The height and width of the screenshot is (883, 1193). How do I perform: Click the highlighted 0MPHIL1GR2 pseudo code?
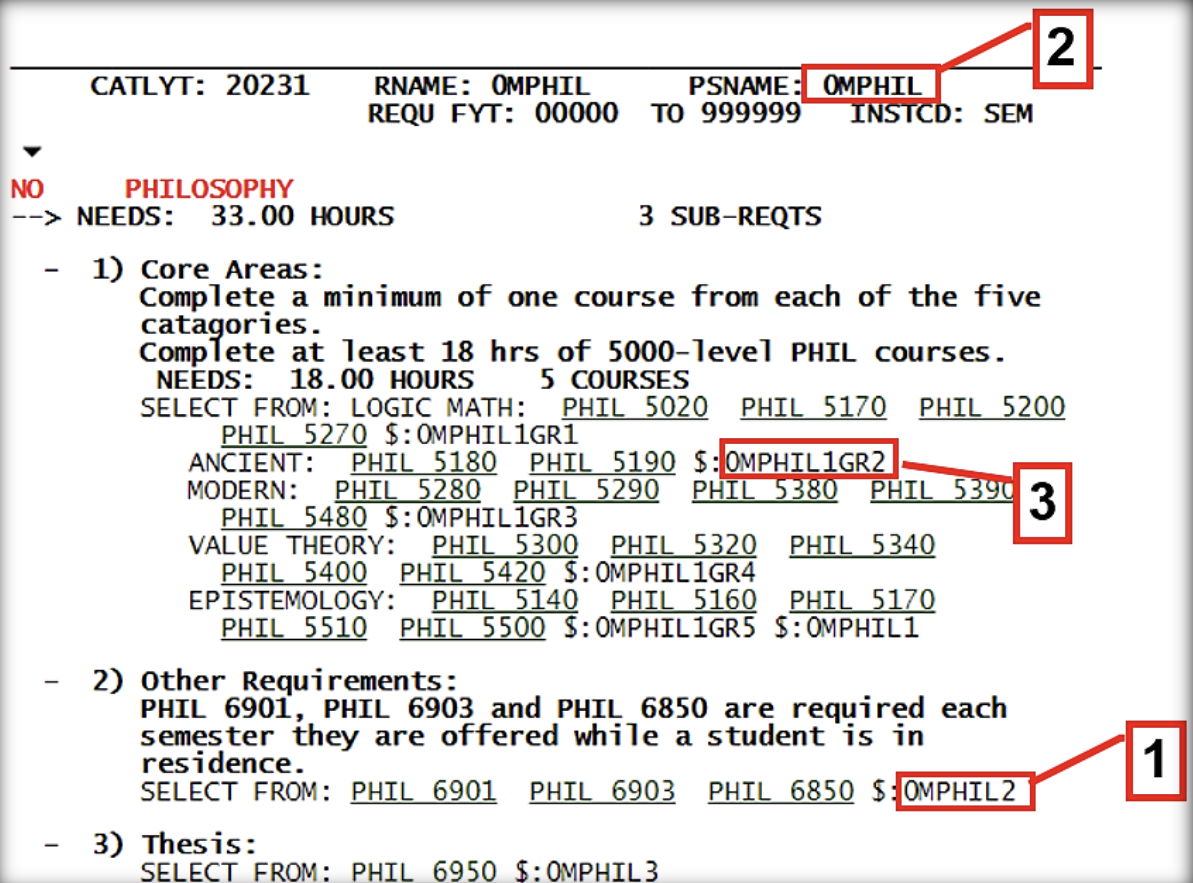click(807, 463)
